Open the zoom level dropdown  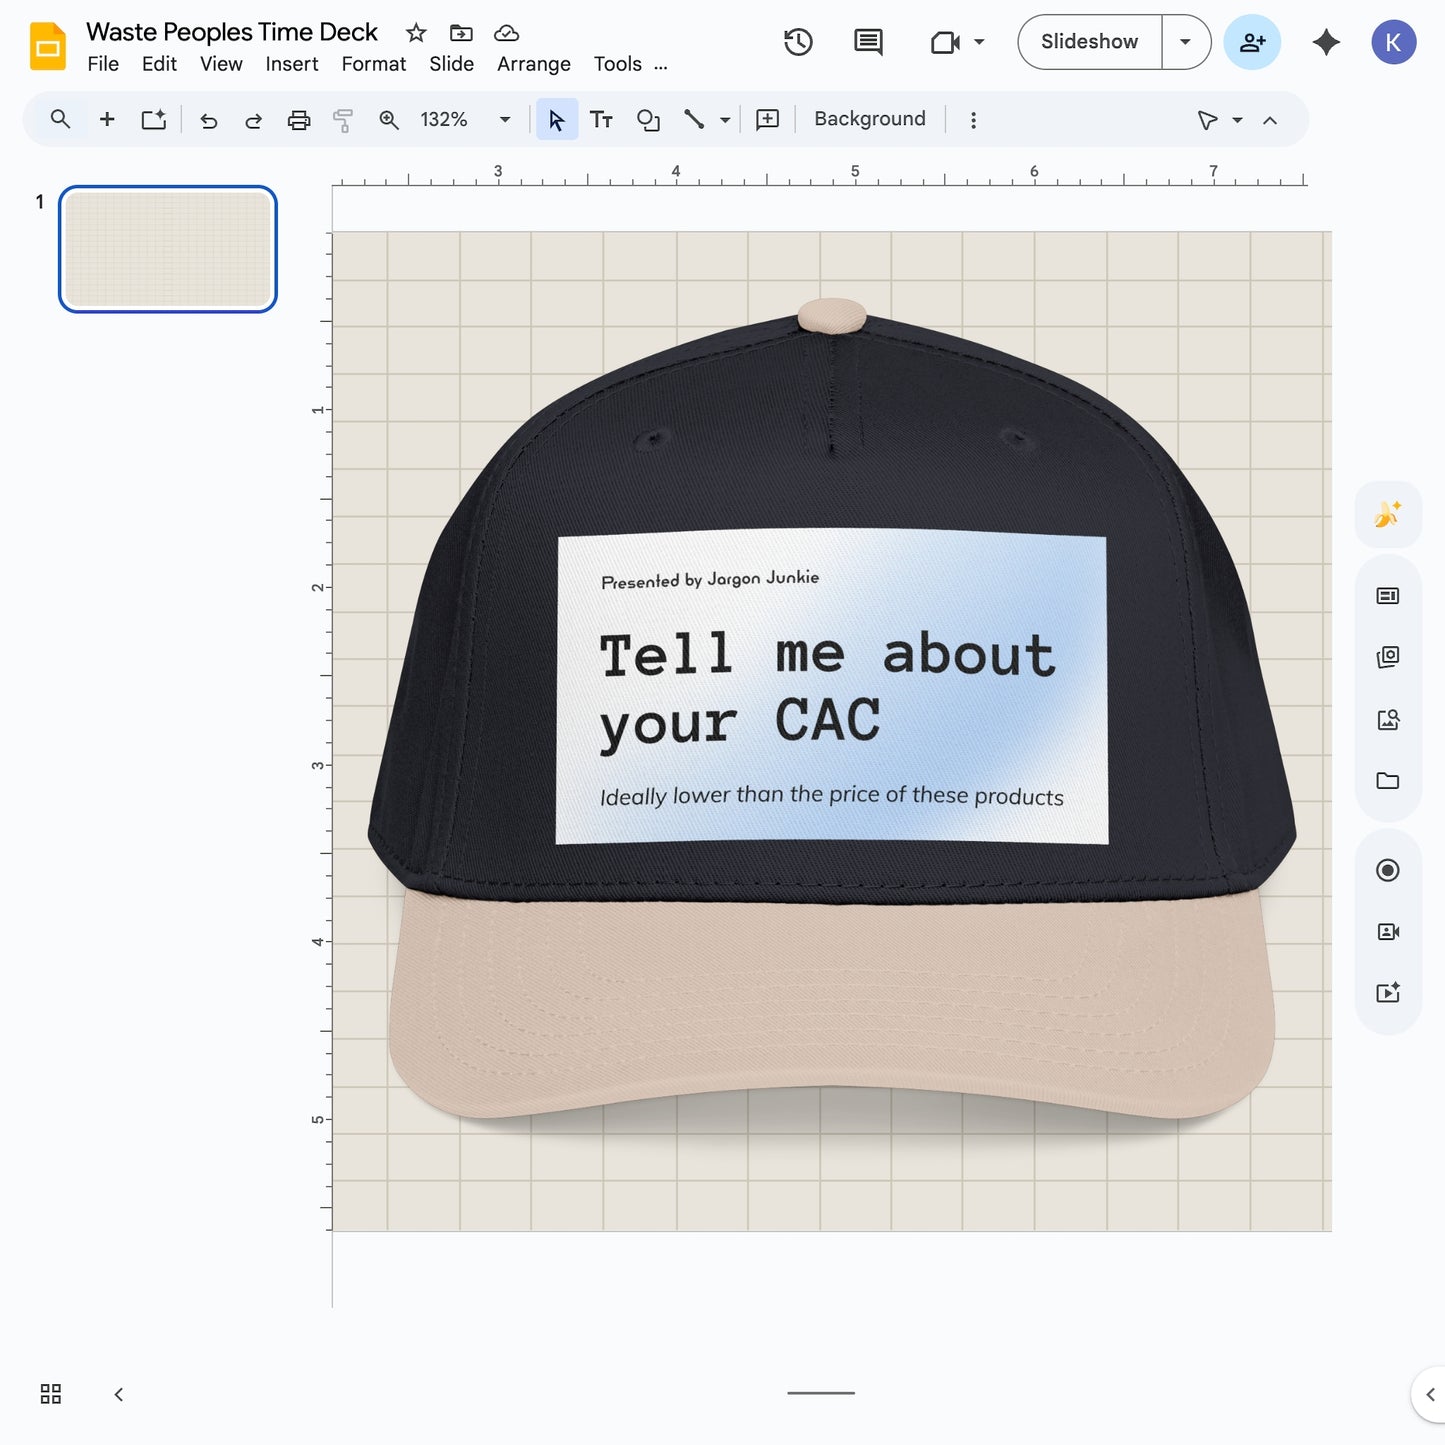tap(505, 119)
